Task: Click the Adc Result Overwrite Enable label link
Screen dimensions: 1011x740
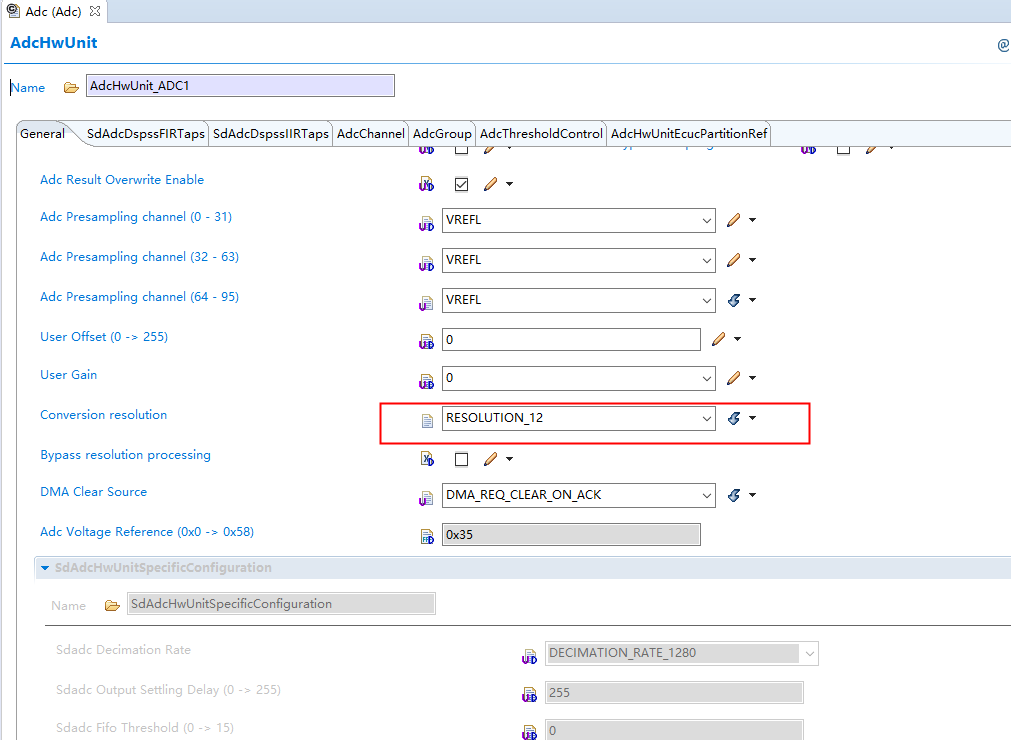Action: tap(122, 180)
